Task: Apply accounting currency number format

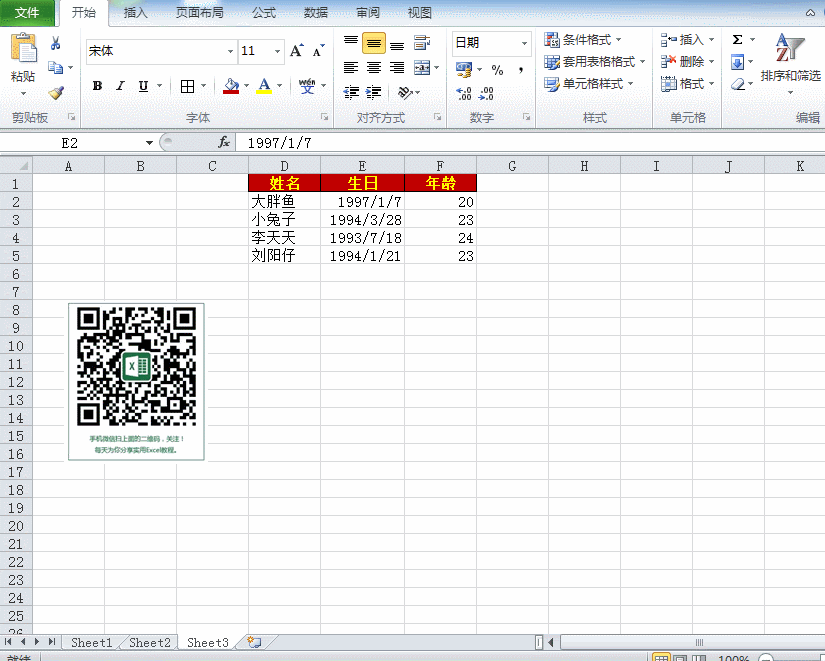Action: coord(464,69)
